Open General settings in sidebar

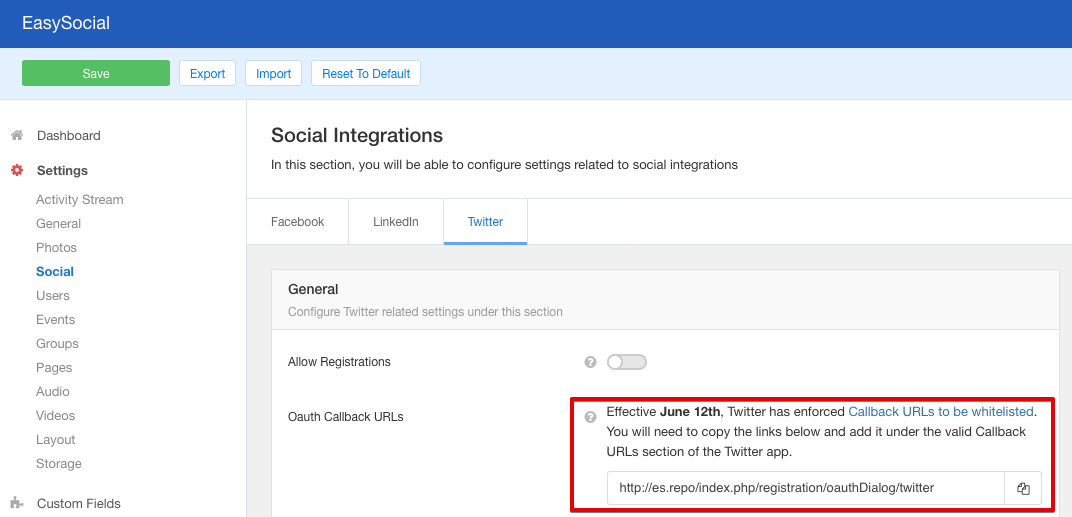(59, 224)
